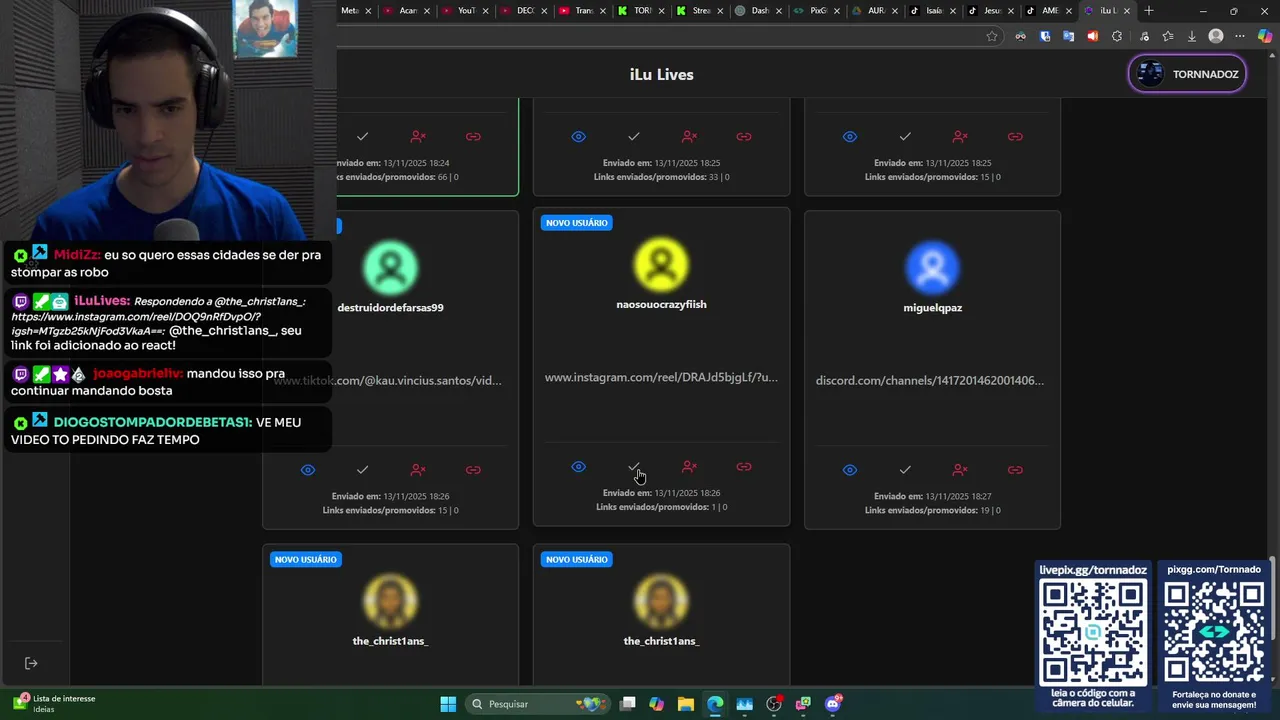1280x720 pixels.
Task: Block miguelqpaz using the red user-x icon
Action: (960, 470)
